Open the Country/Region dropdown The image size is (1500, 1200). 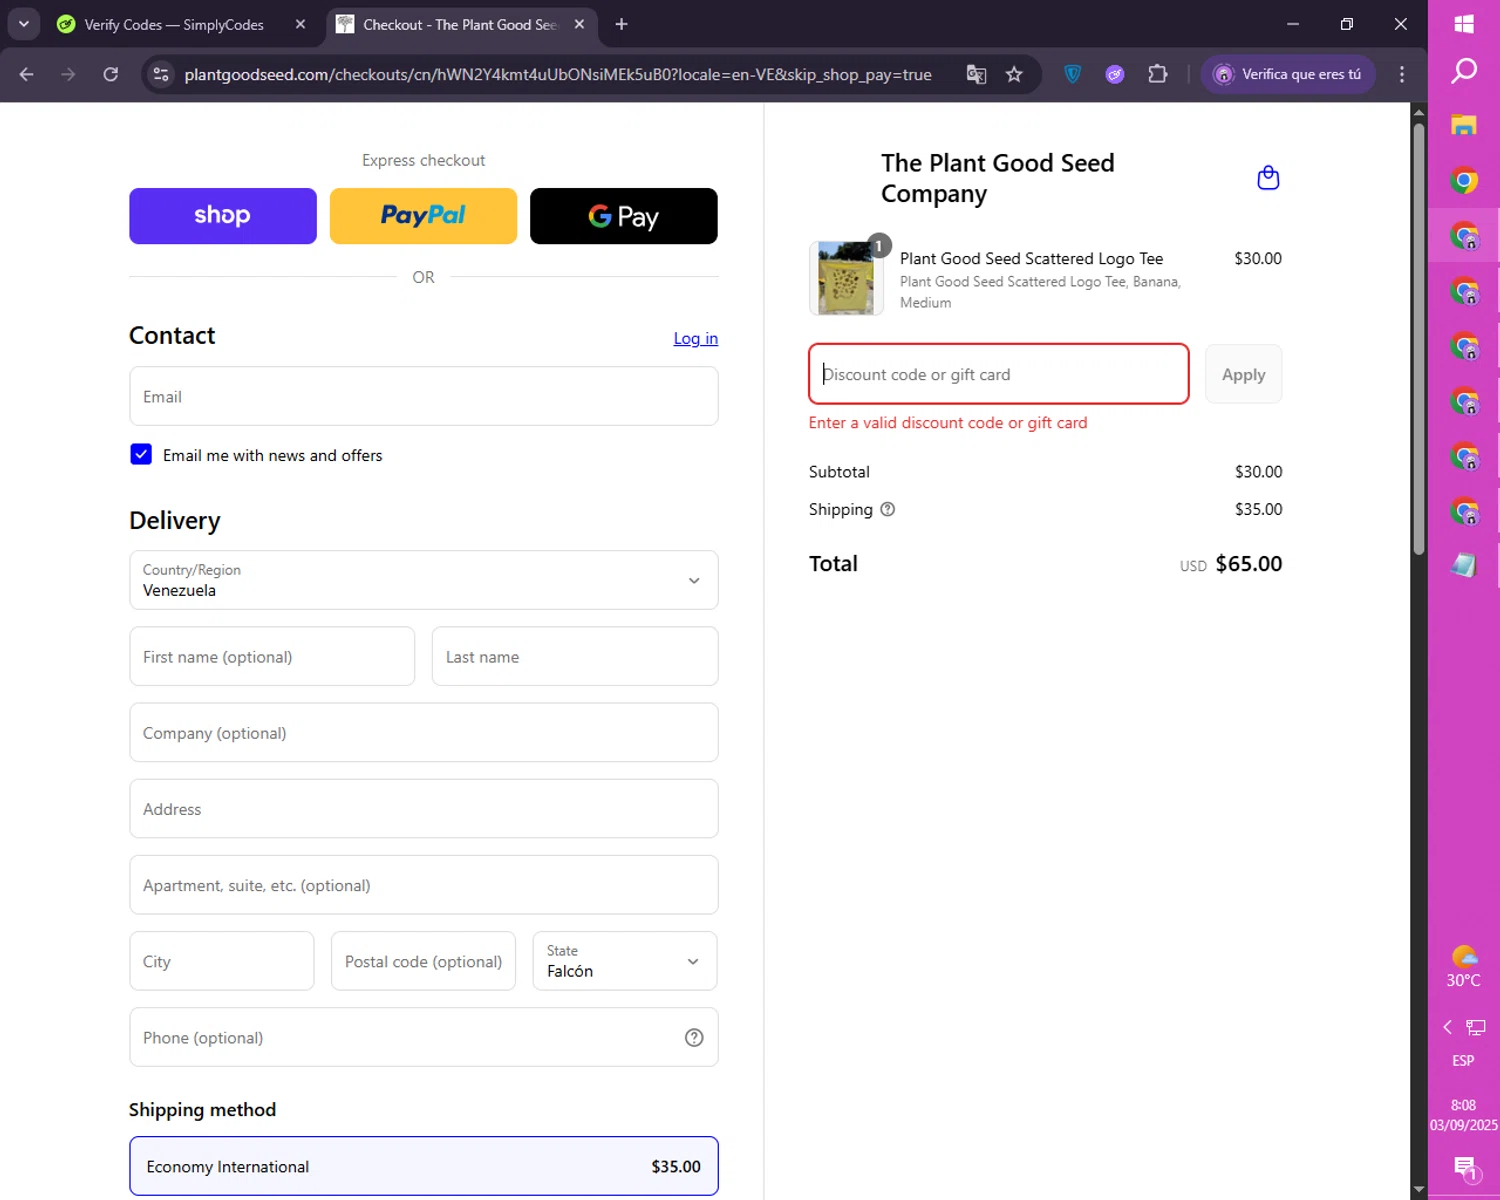coord(424,580)
